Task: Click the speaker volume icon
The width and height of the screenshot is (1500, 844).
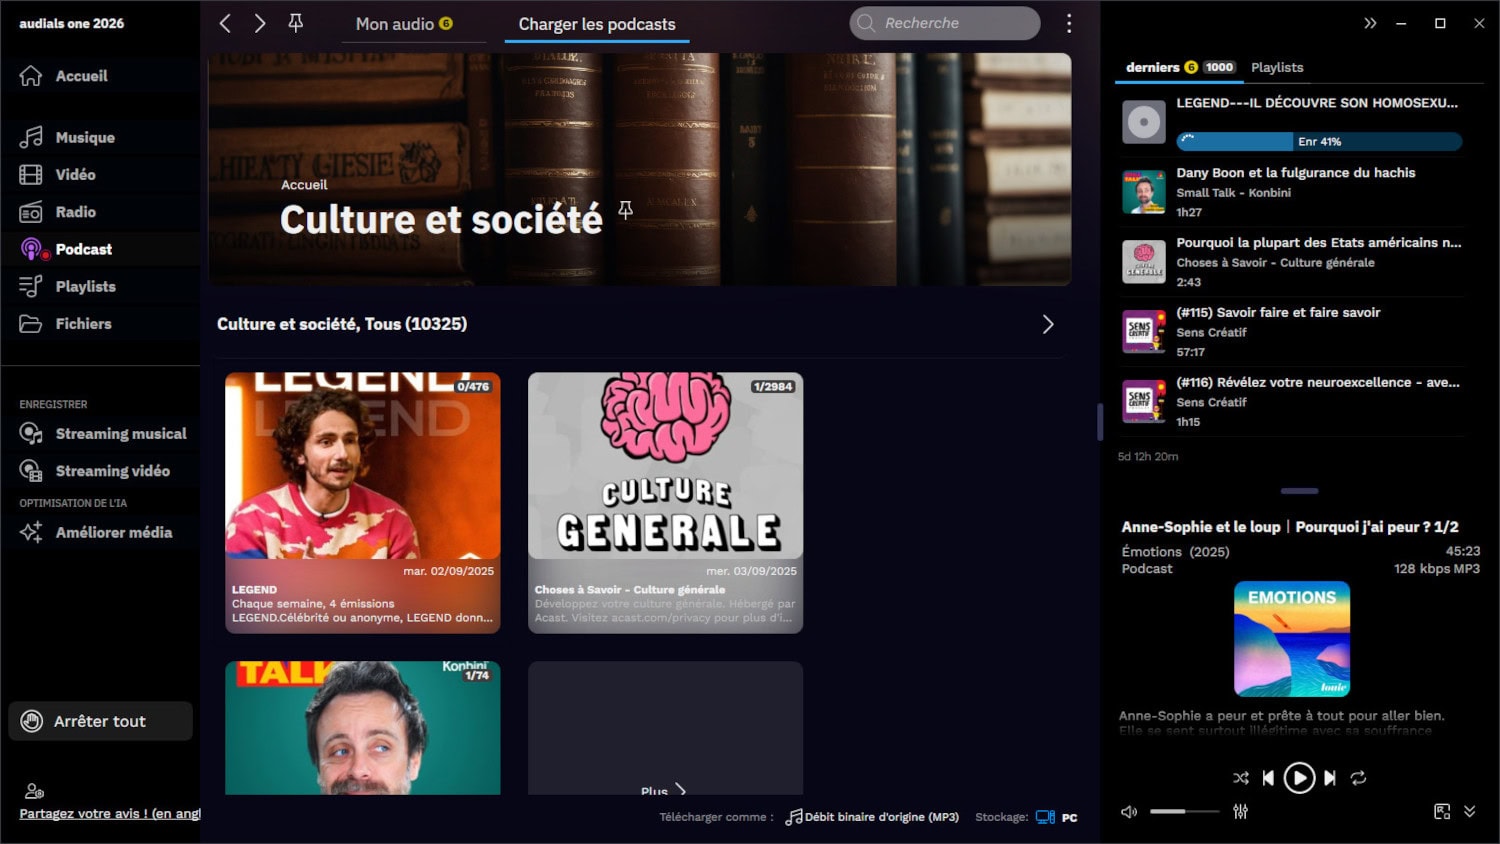Action: coord(1129,812)
